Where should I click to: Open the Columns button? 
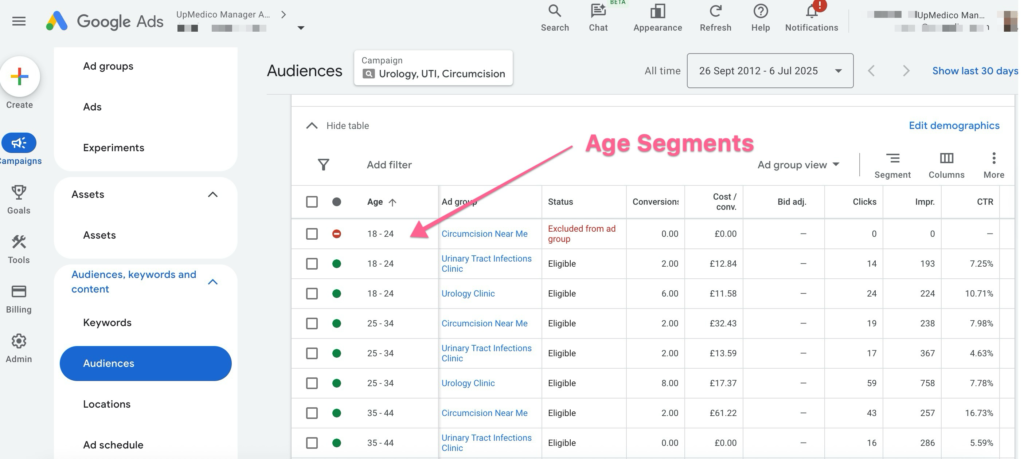point(946,165)
